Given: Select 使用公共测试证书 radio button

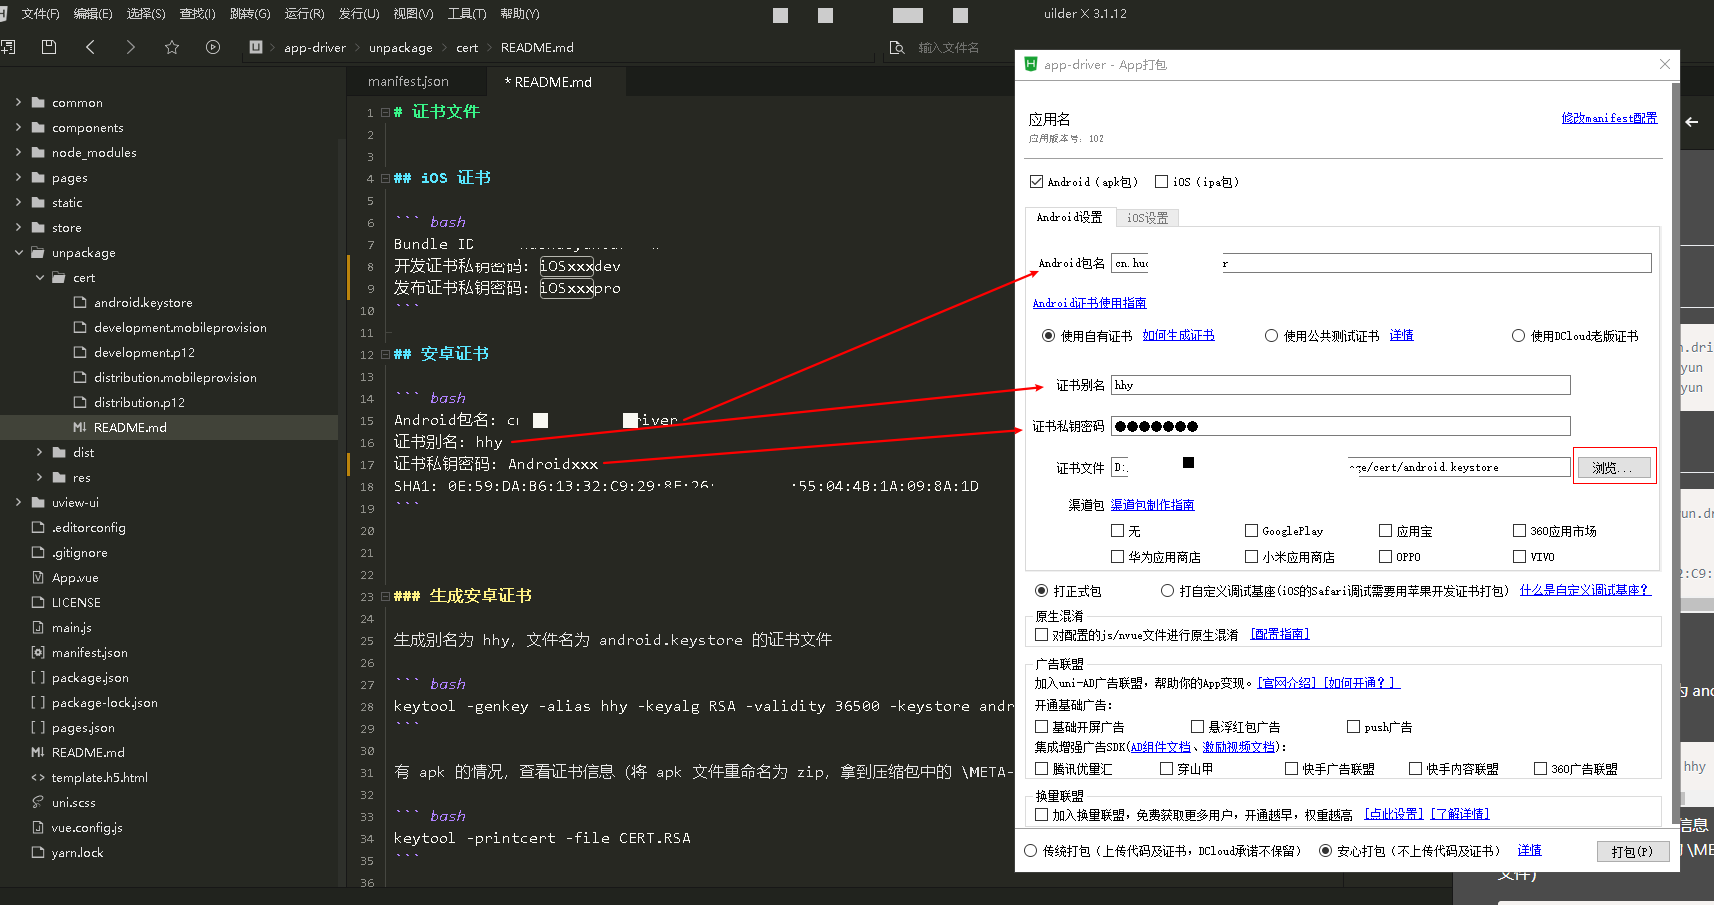Looking at the screenshot, I should click(1271, 336).
